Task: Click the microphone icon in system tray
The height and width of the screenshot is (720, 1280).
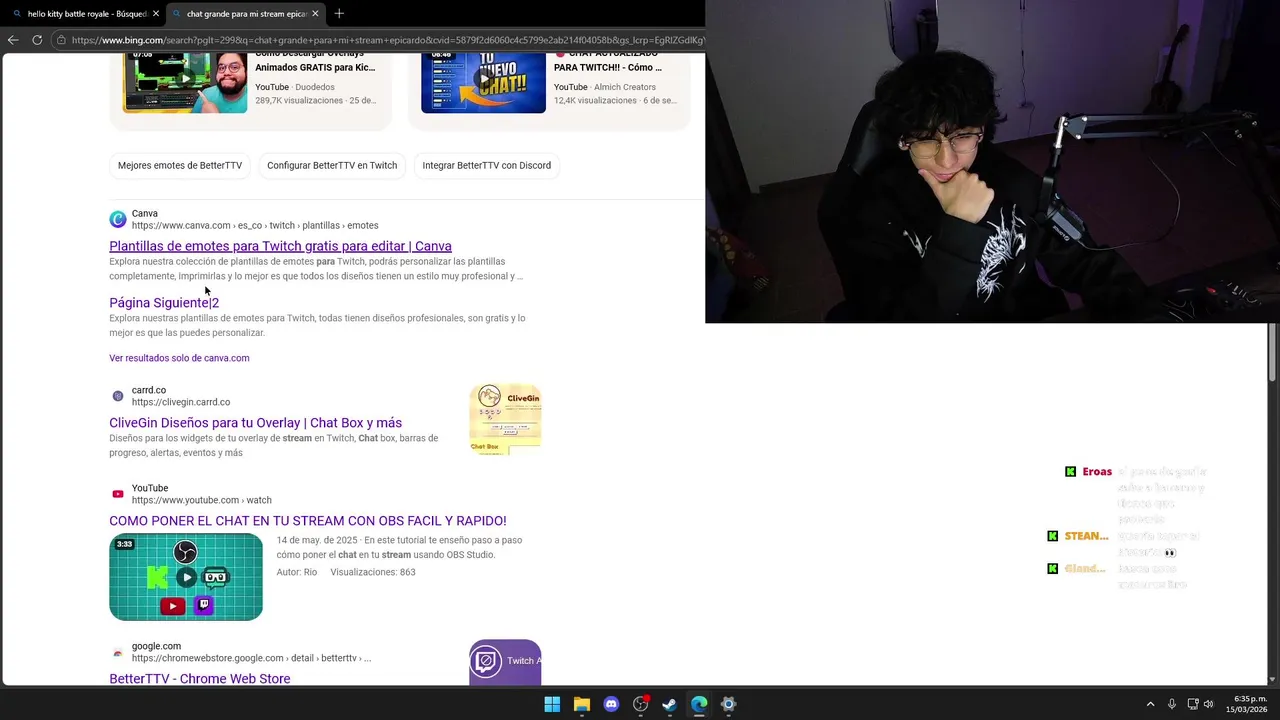Action: [1172, 704]
